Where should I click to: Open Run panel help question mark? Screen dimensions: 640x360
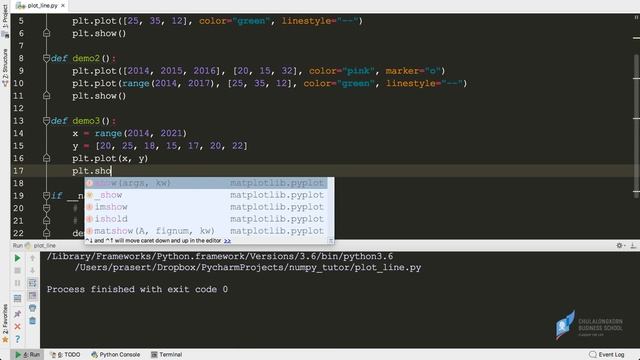17,339
